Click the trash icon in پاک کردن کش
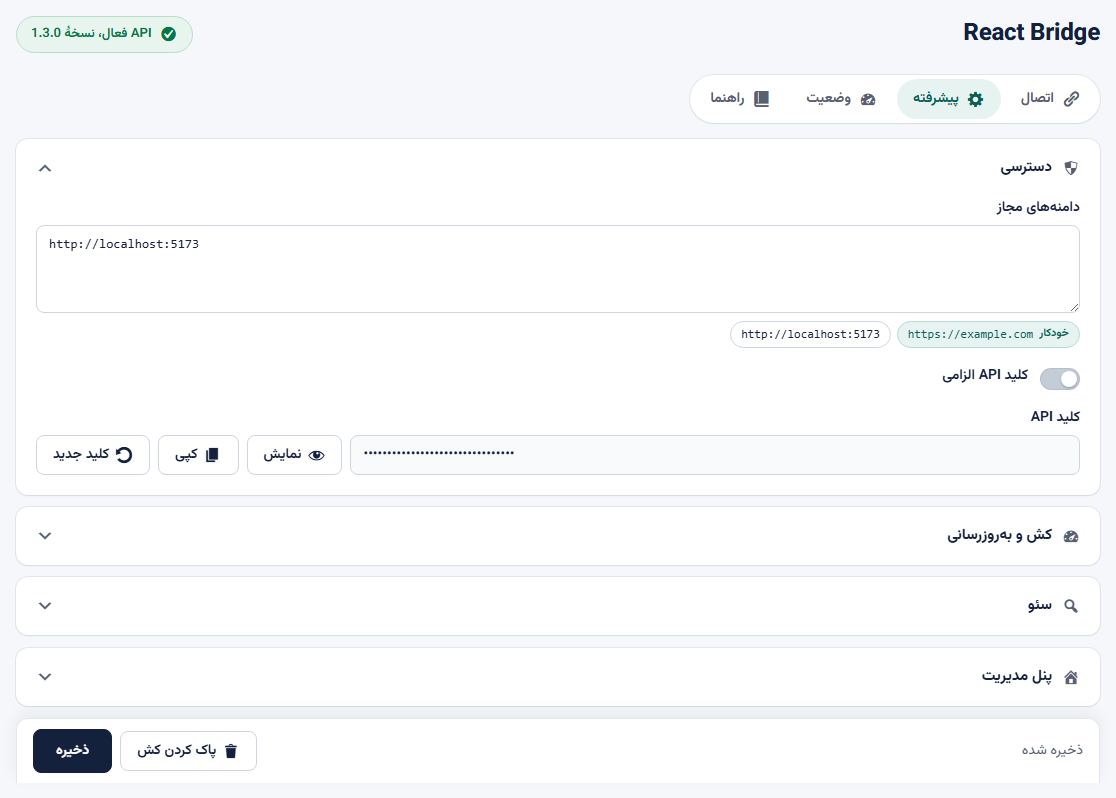Screen dimensions: 1116x798 (x=231, y=751)
